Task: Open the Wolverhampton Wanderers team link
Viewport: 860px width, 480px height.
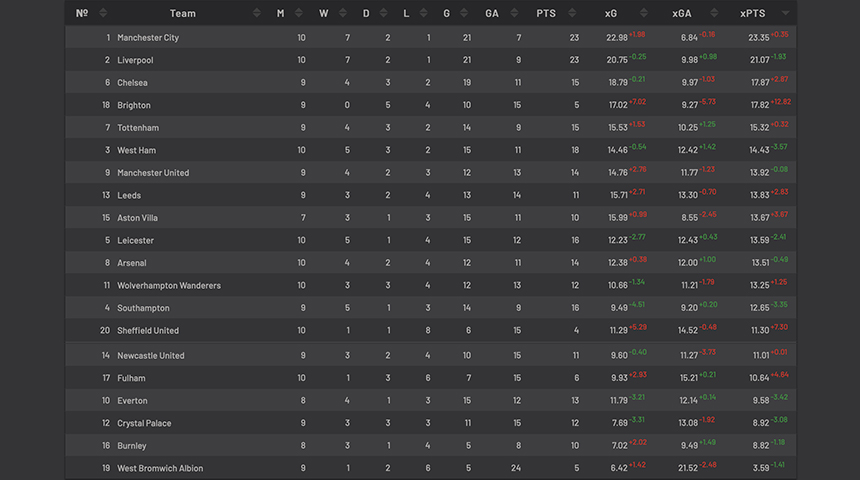Action: coord(169,286)
